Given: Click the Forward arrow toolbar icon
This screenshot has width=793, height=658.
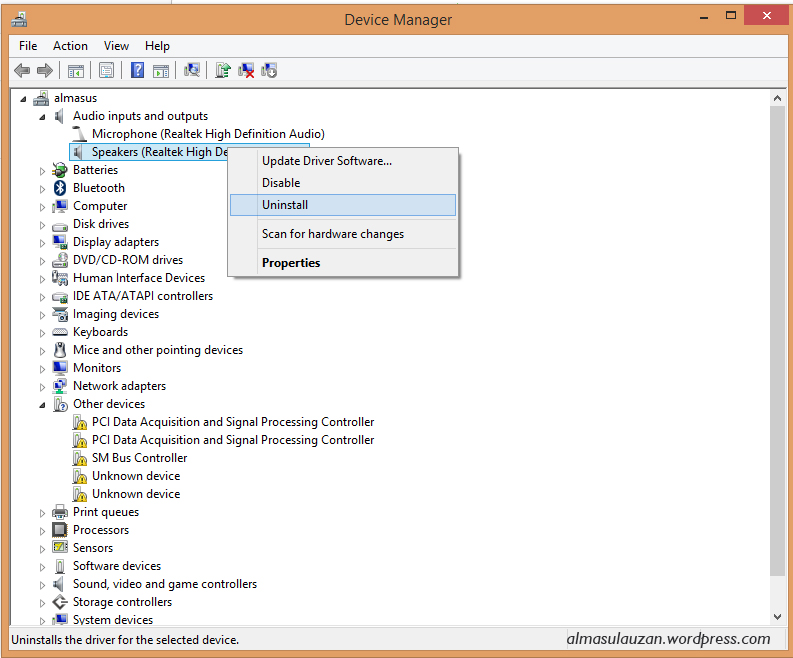Looking at the screenshot, I should [45, 70].
